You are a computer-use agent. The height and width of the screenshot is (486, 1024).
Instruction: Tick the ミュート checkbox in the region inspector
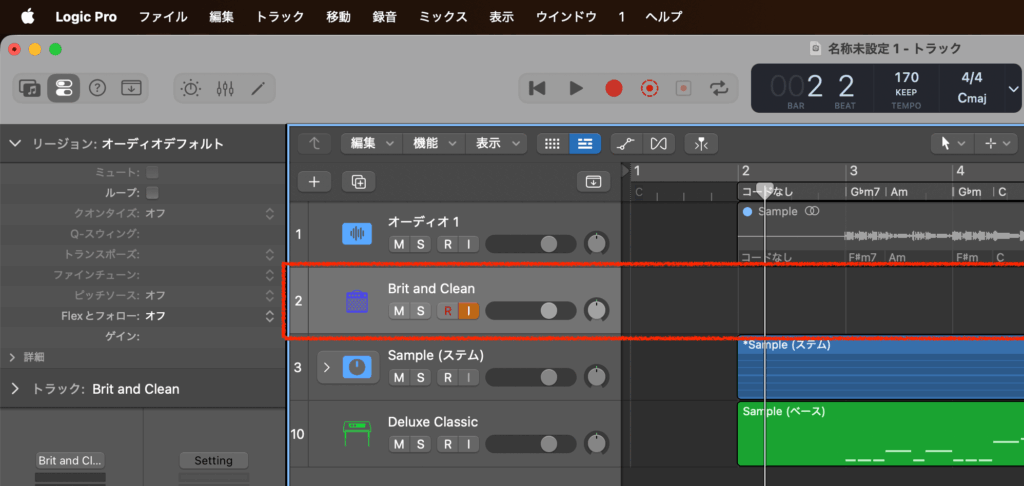pyautogui.click(x=152, y=172)
